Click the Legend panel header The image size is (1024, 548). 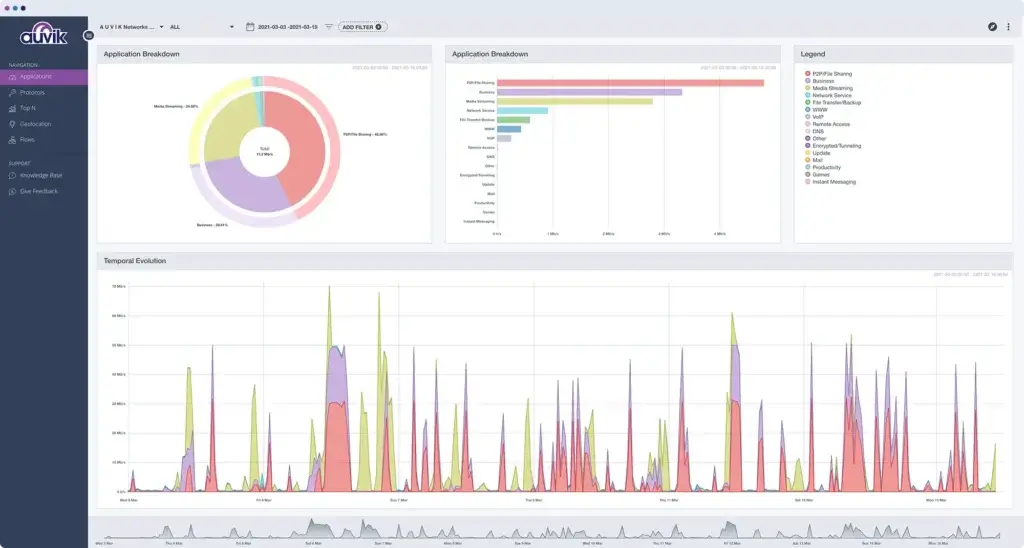click(903, 54)
